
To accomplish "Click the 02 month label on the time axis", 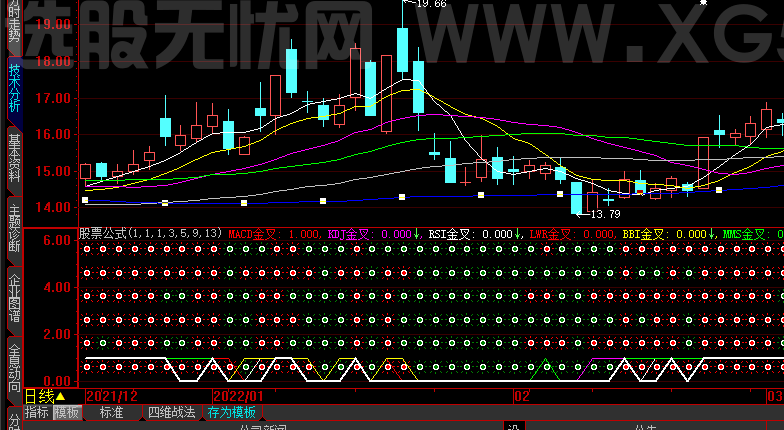I will (522, 396).
